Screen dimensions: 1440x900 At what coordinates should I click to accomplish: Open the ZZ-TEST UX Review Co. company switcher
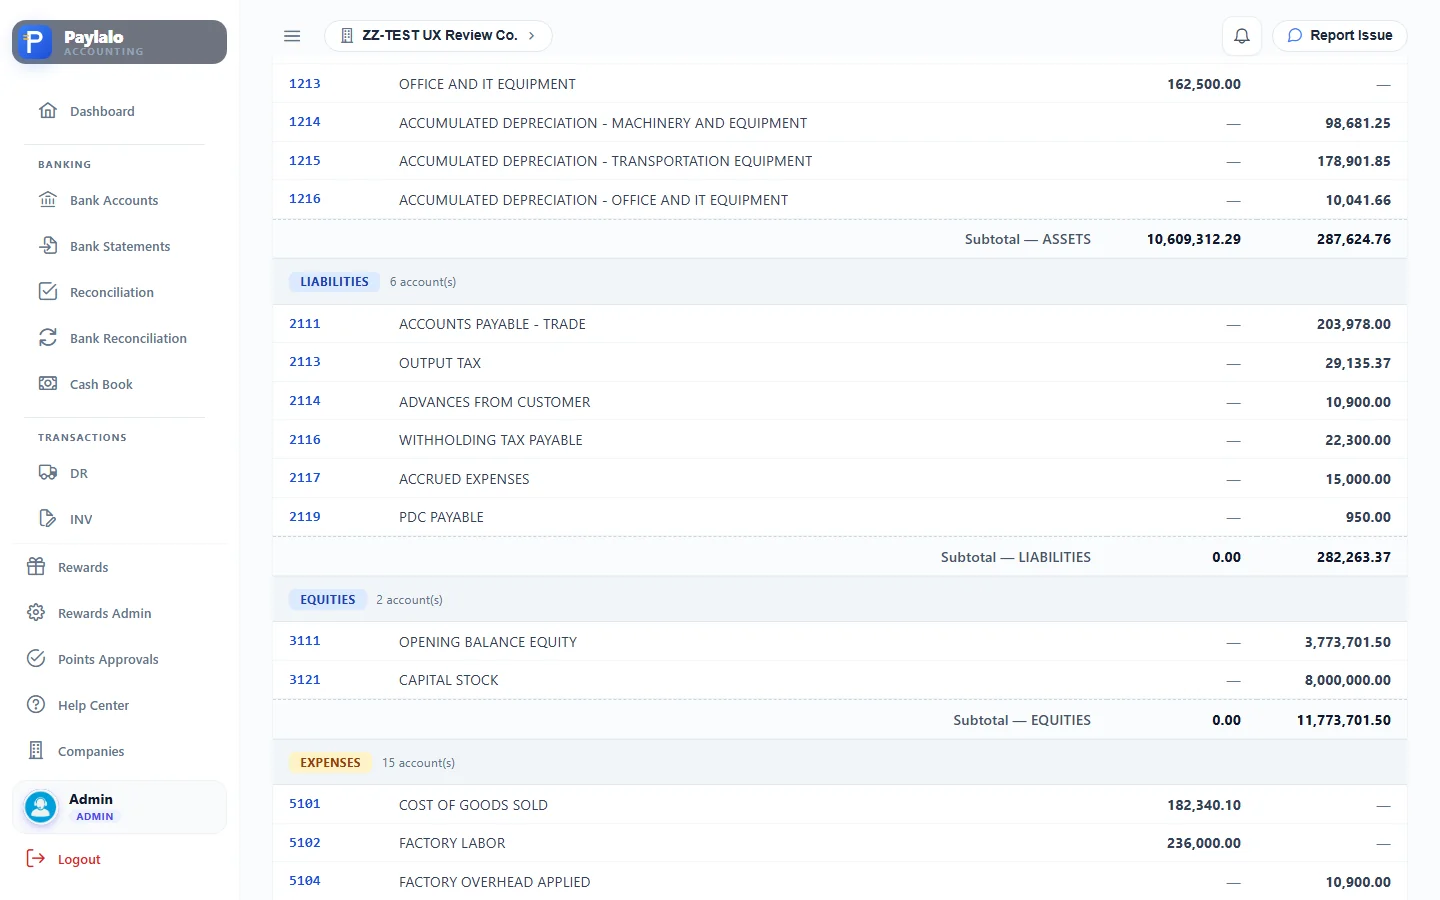tap(438, 36)
